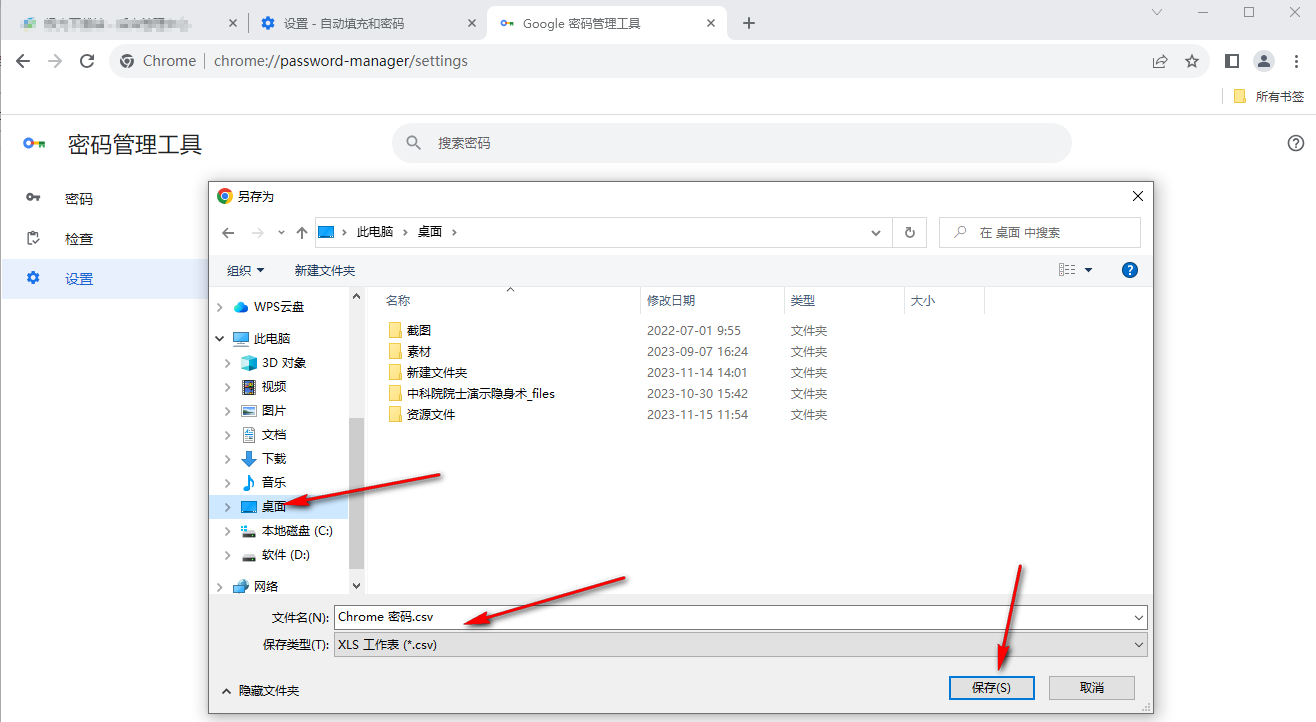Click the 新建文件夹 toolbar button
Viewport: 1316px width, 722px height.
point(324,270)
